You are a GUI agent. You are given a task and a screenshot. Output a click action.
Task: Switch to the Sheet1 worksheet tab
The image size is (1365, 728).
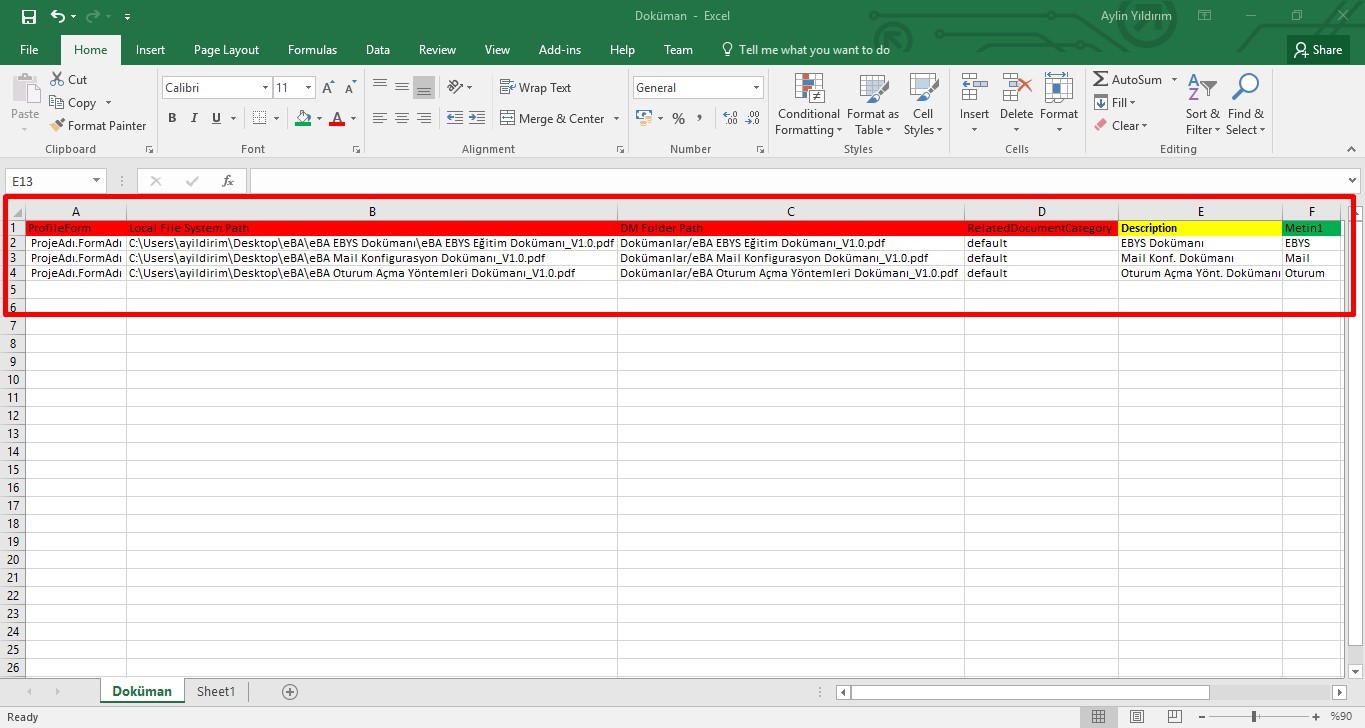(216, 692)
